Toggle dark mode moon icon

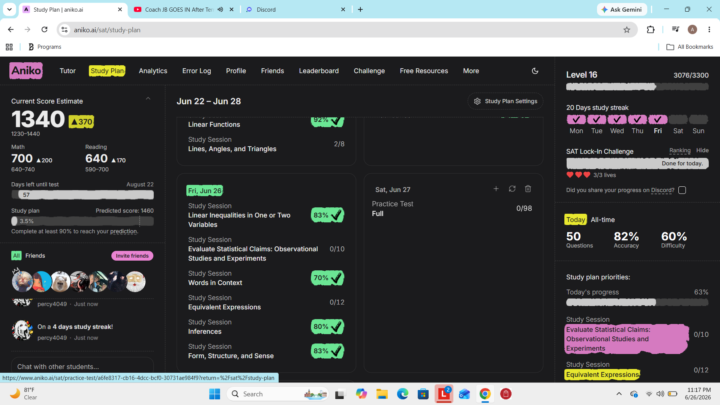click(x=534, y=71)
